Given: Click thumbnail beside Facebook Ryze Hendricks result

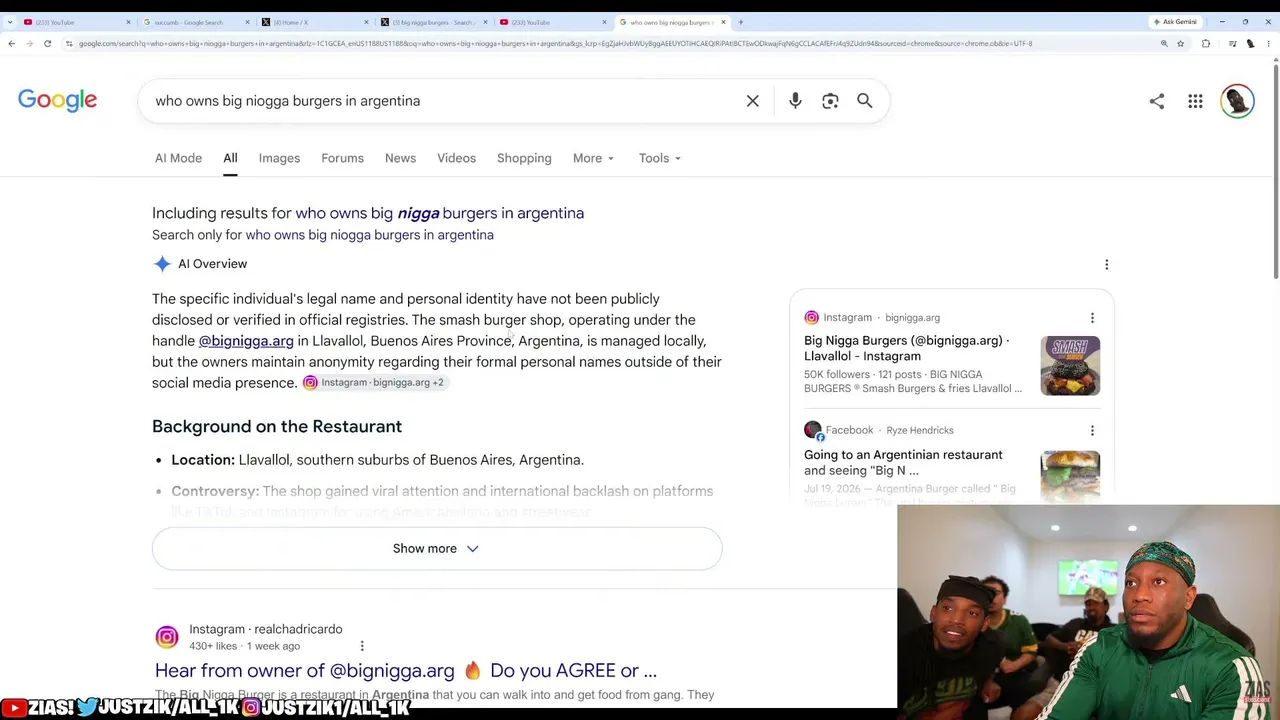Looking at the screenshot, I should (x=1070, y=476).
